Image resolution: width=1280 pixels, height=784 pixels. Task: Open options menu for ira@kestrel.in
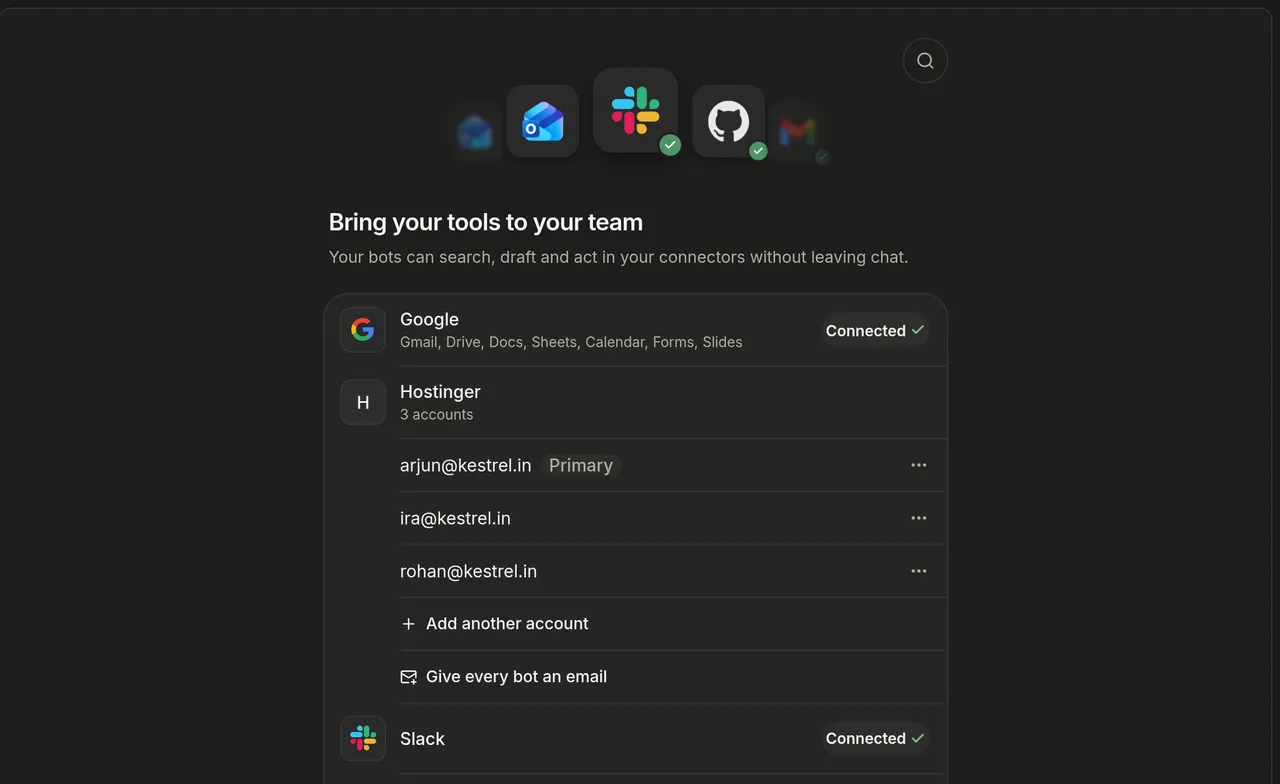click(x=919, y=518)
